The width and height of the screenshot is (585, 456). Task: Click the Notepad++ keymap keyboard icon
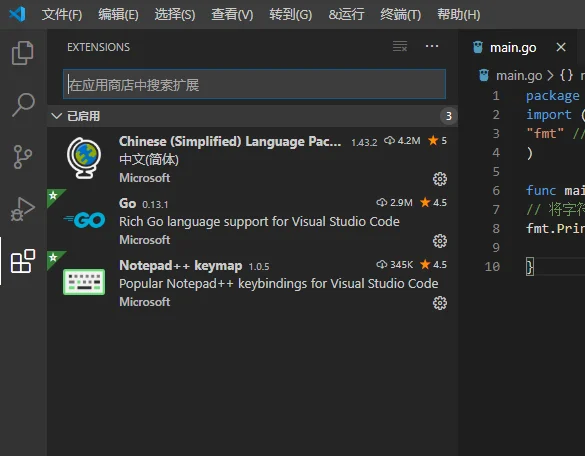(84, 282)
